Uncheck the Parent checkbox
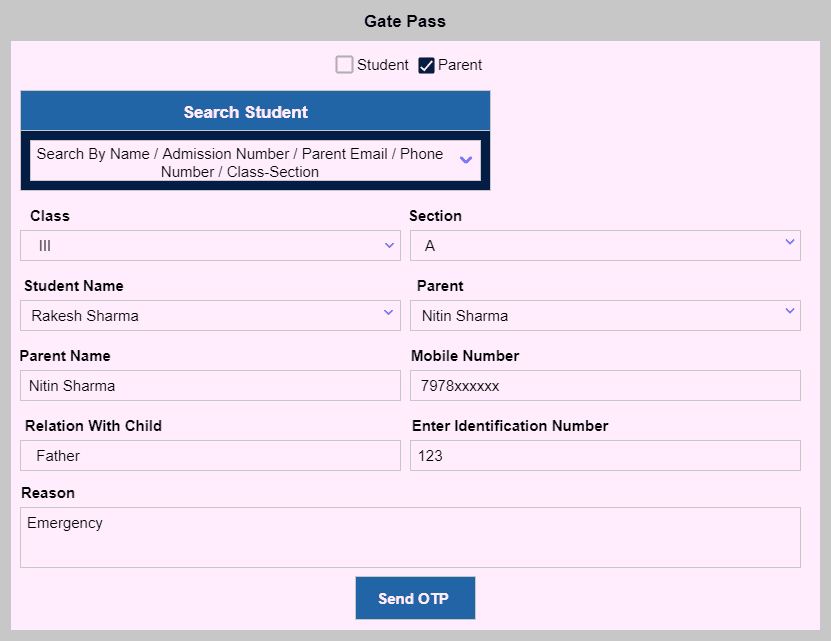The height and width of the screenshot is (641, 831). [x=426, y=65]
